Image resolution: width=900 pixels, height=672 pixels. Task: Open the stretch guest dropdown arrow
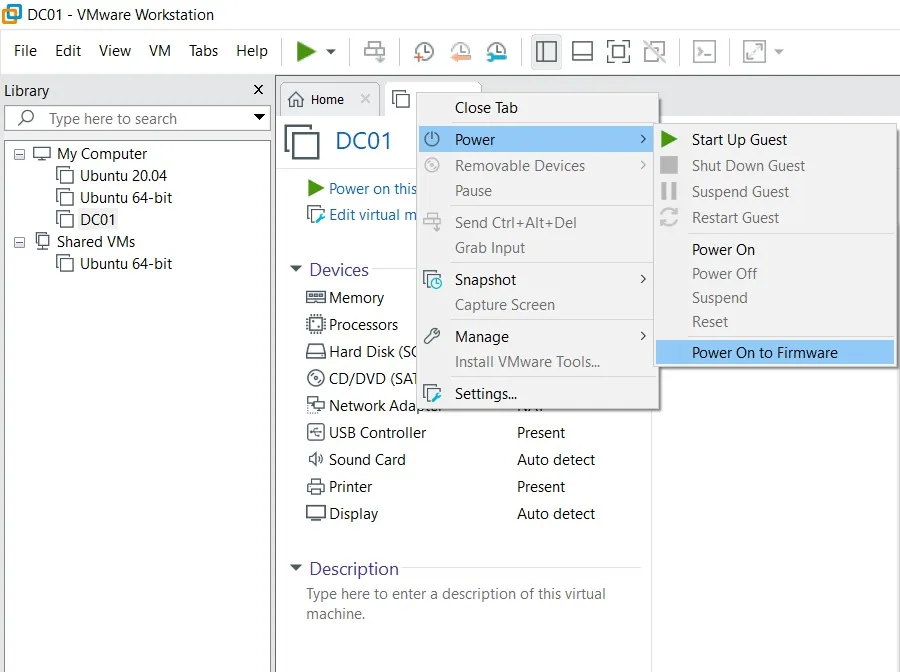tap(779, 52)
